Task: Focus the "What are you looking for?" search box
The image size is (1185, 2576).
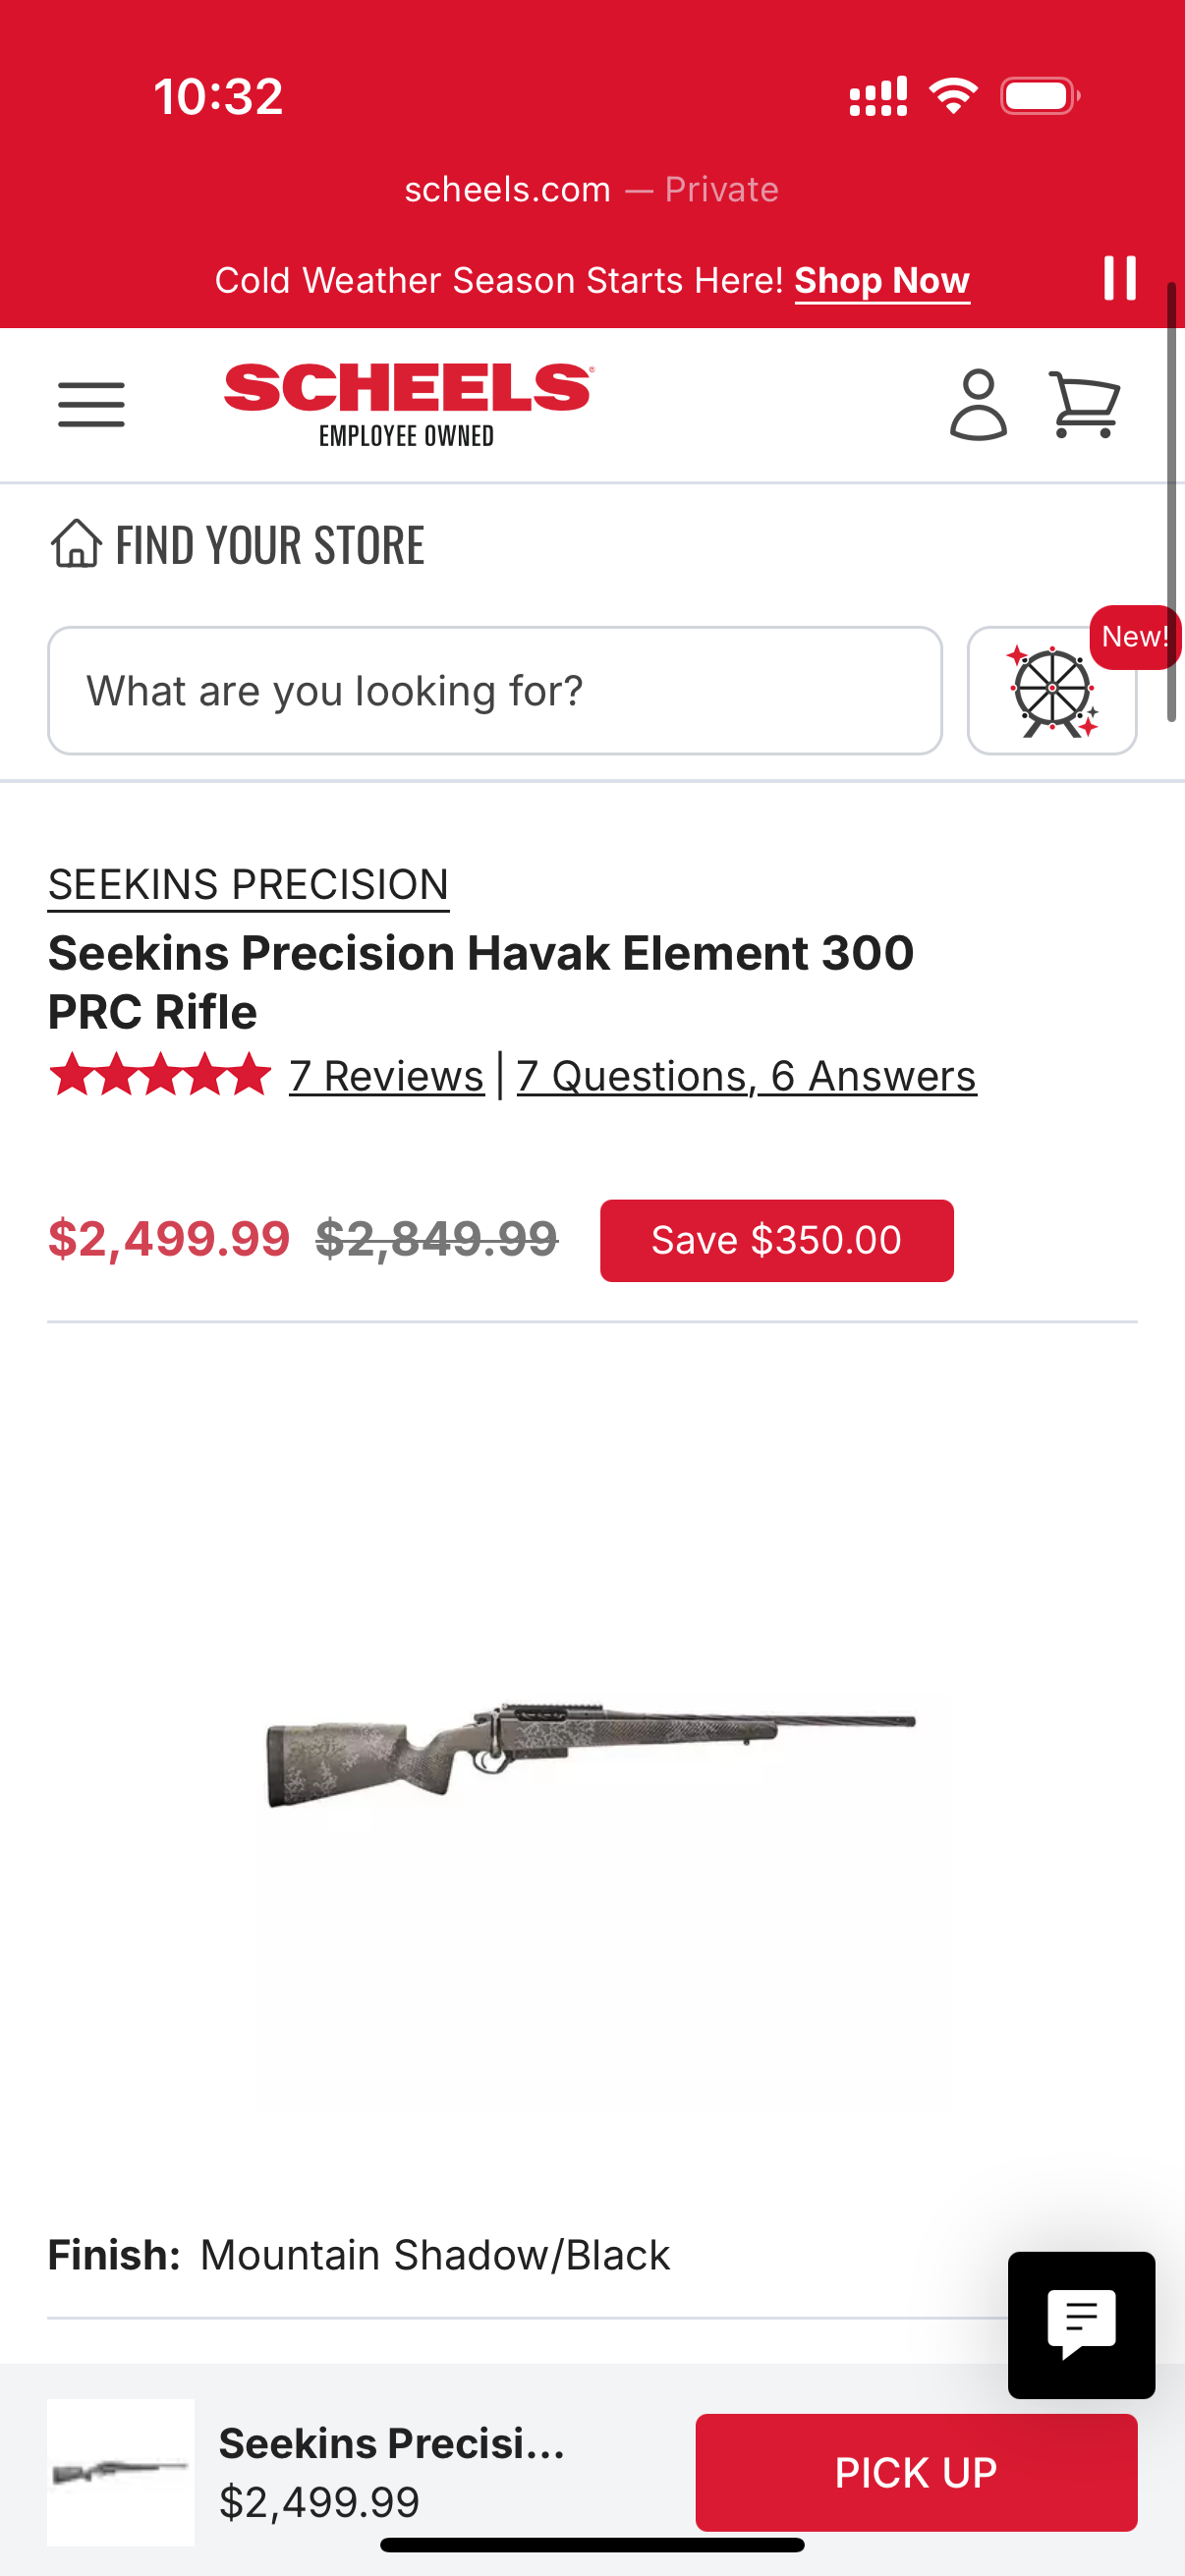Action: pos(494,691)
